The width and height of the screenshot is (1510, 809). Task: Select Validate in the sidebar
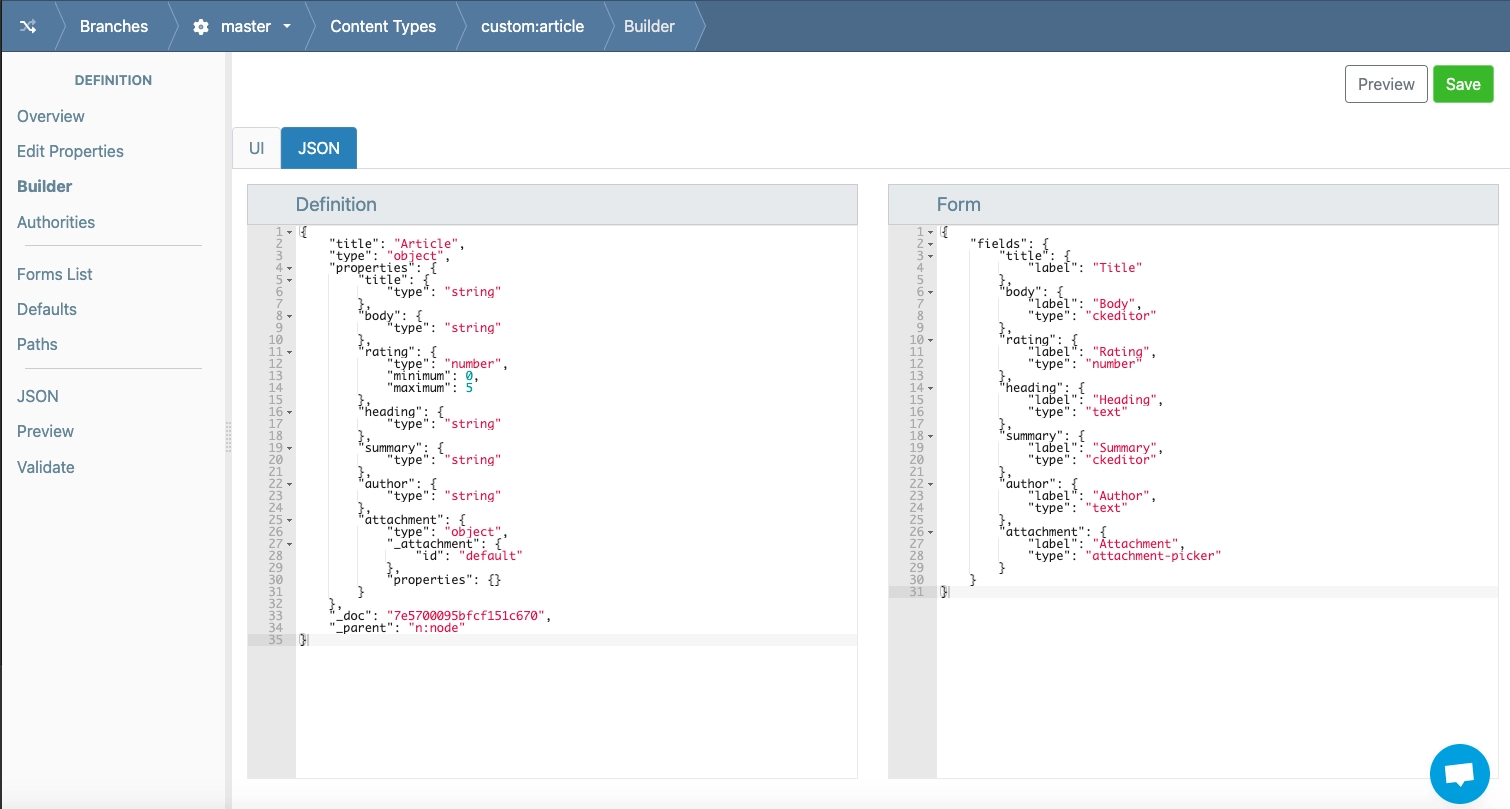46,467
